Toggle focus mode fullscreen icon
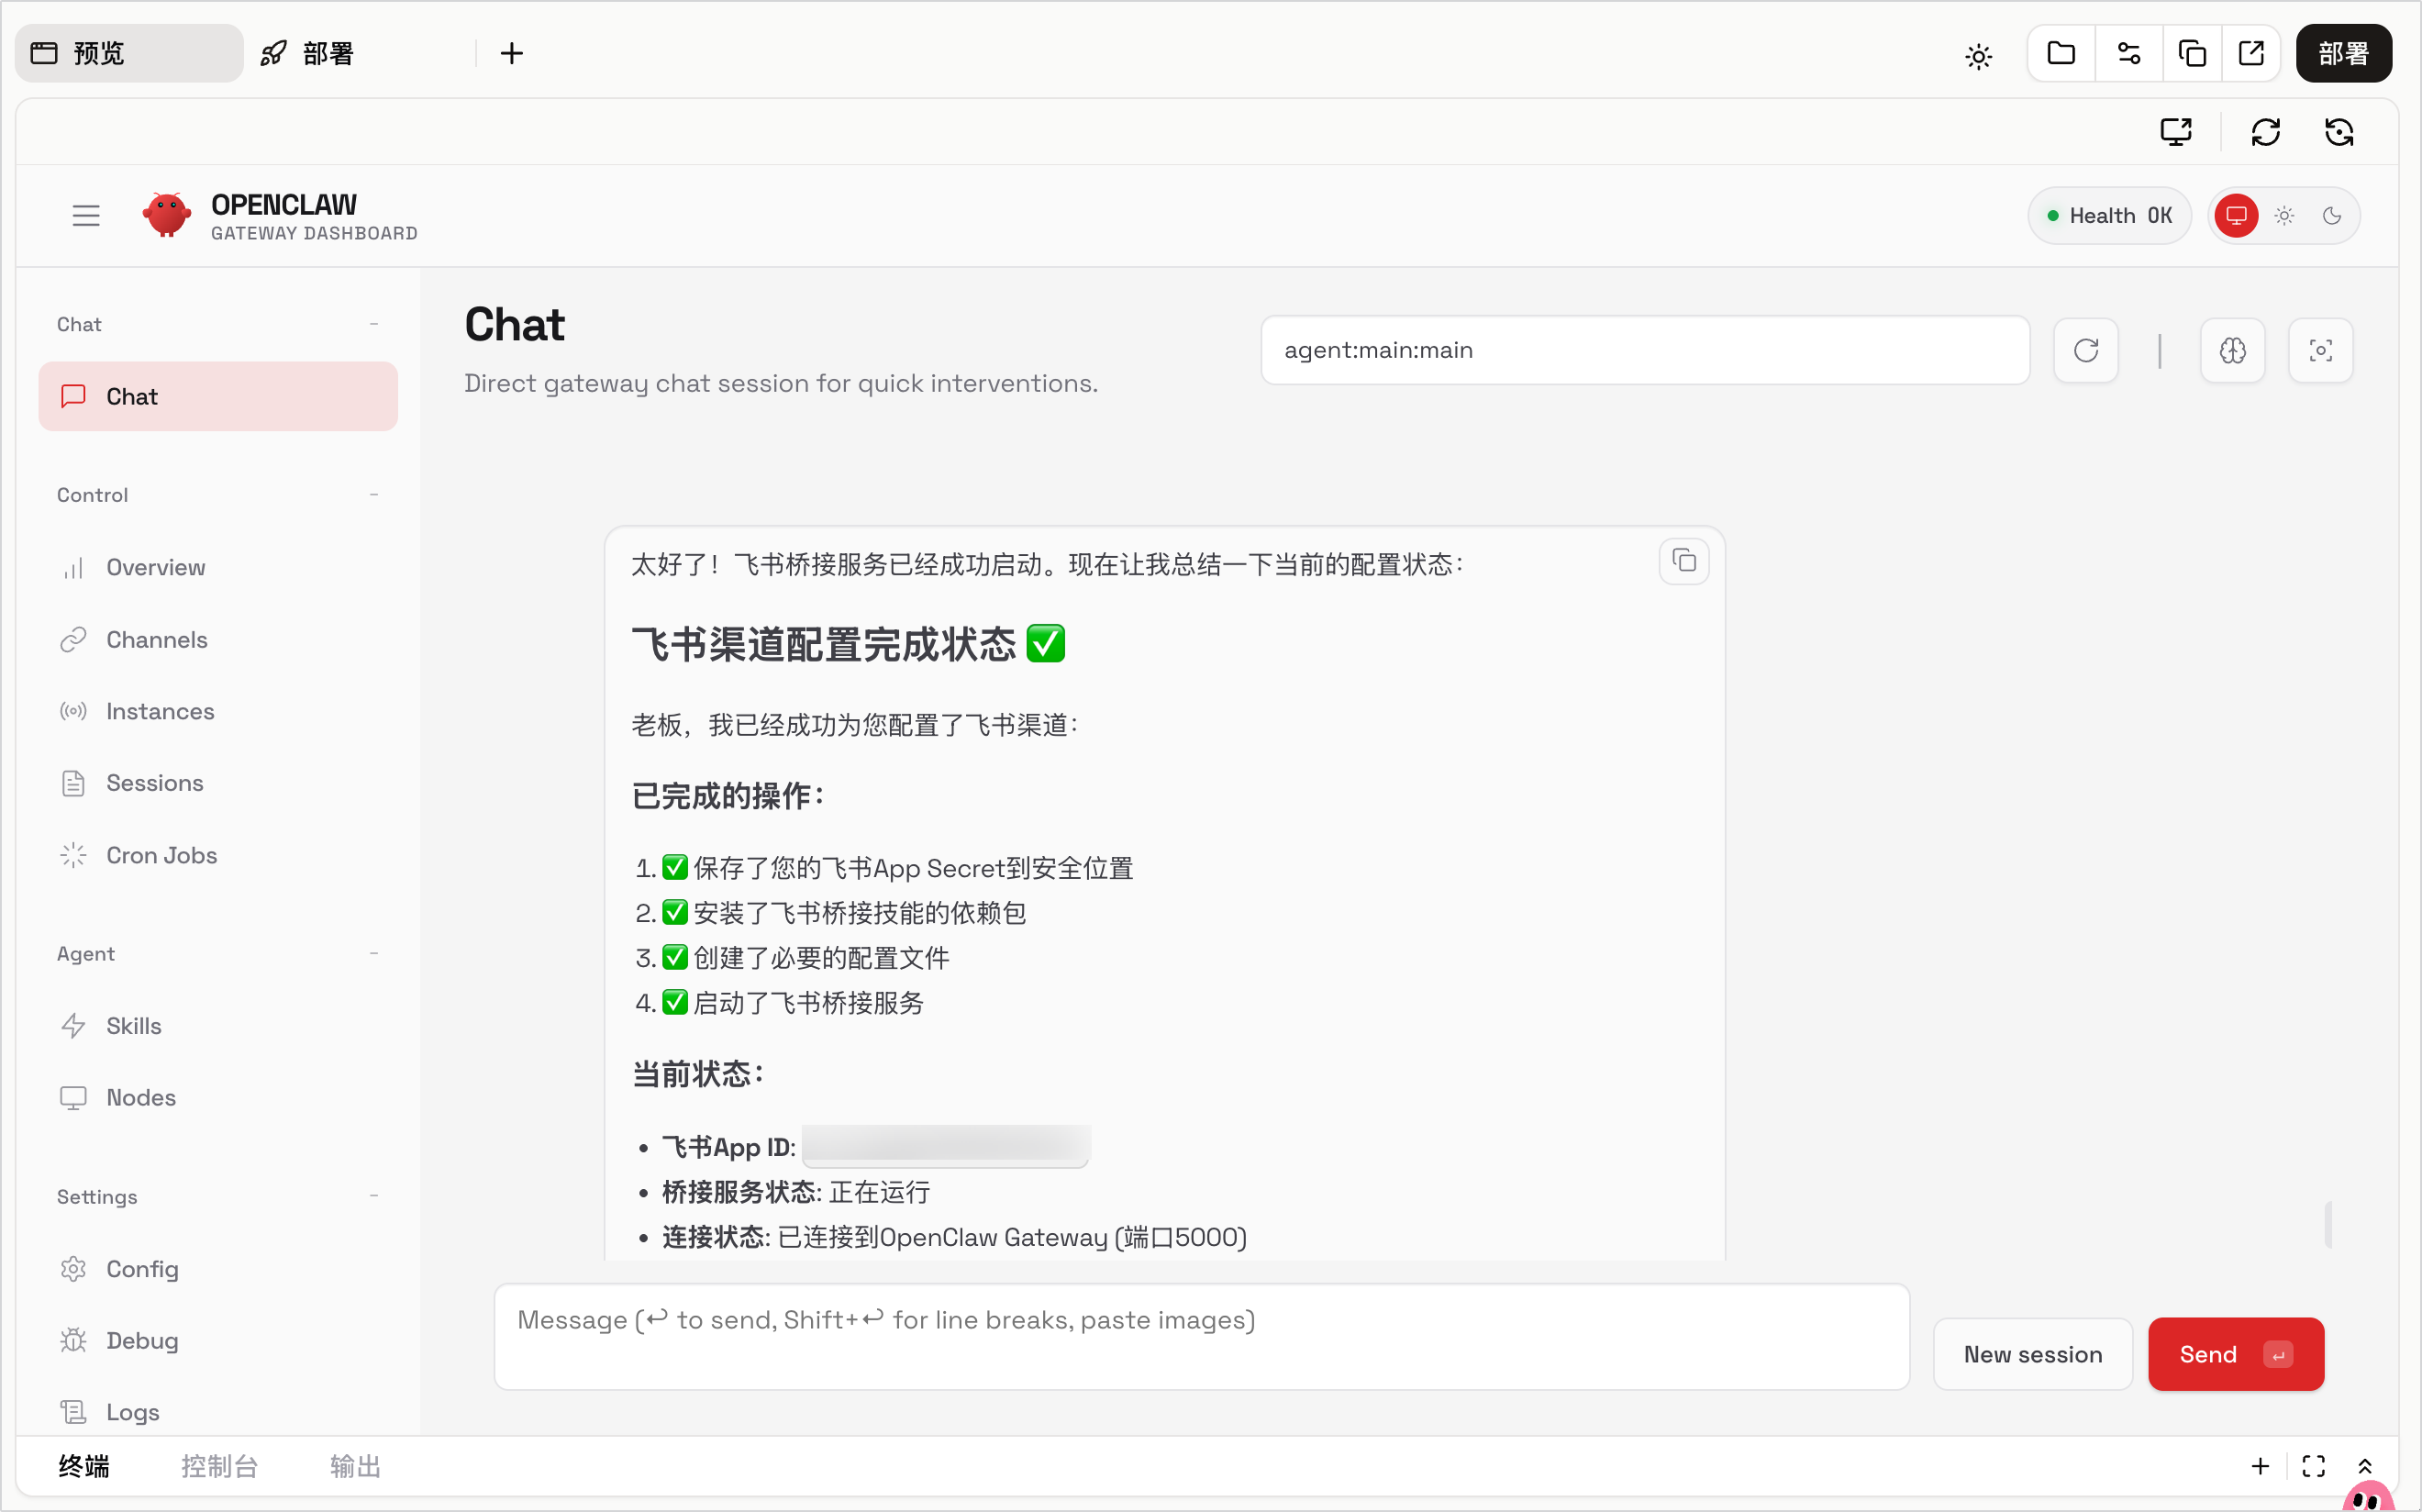 click(2319, 351)
